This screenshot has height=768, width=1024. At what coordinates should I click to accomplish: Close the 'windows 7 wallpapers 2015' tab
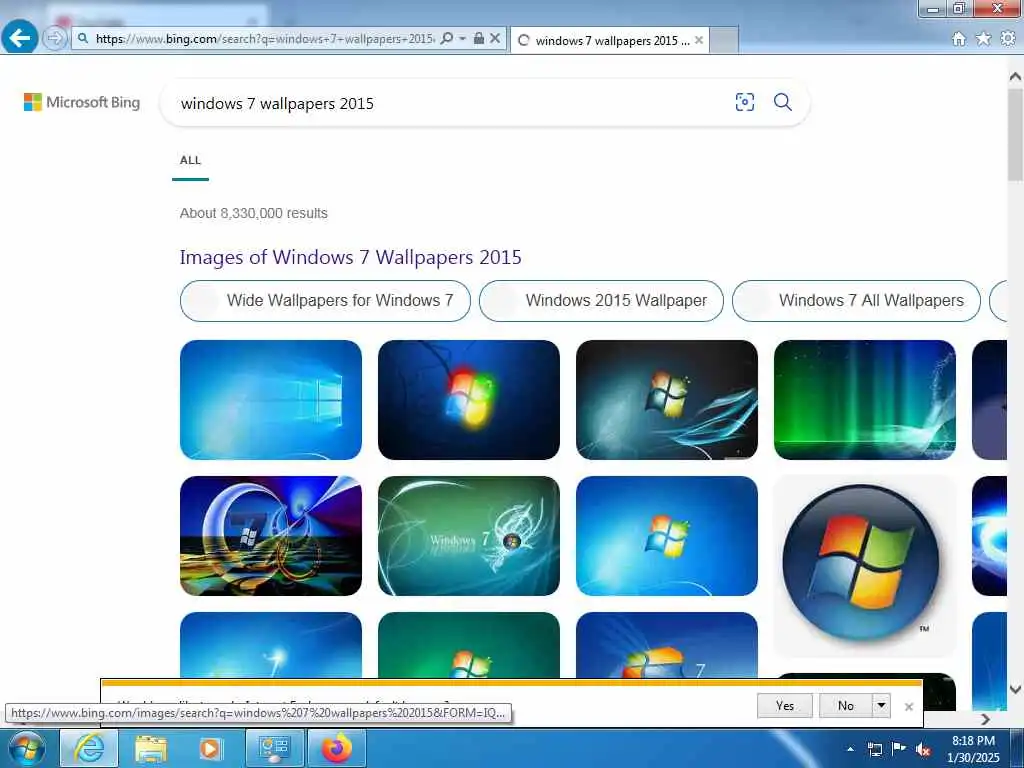click(x=699, y=40)
